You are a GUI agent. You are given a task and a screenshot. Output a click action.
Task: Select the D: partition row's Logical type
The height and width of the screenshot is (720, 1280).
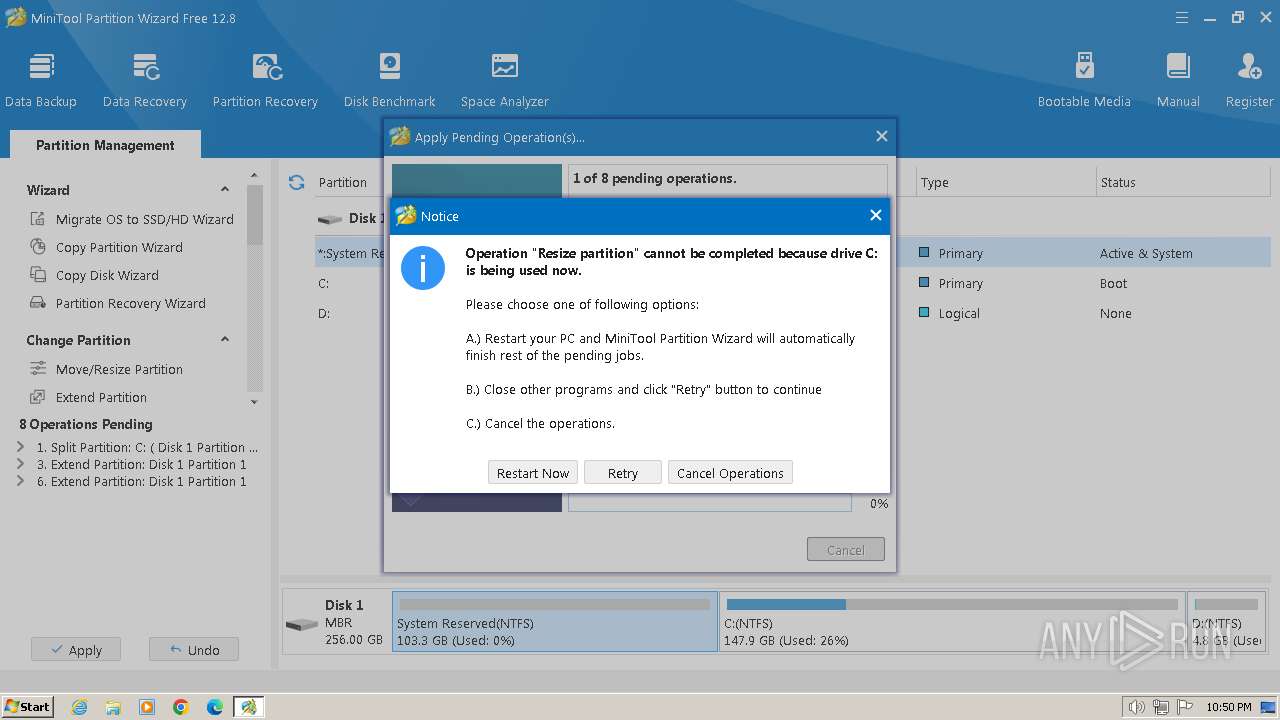[x=958, y=313]
